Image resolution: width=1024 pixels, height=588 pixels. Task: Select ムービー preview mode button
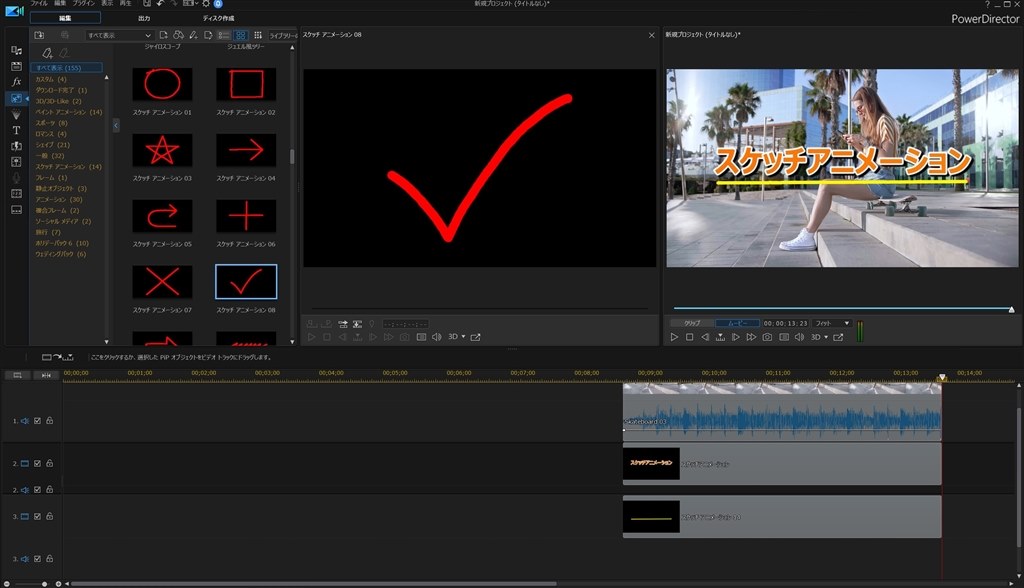click(737, 323)
